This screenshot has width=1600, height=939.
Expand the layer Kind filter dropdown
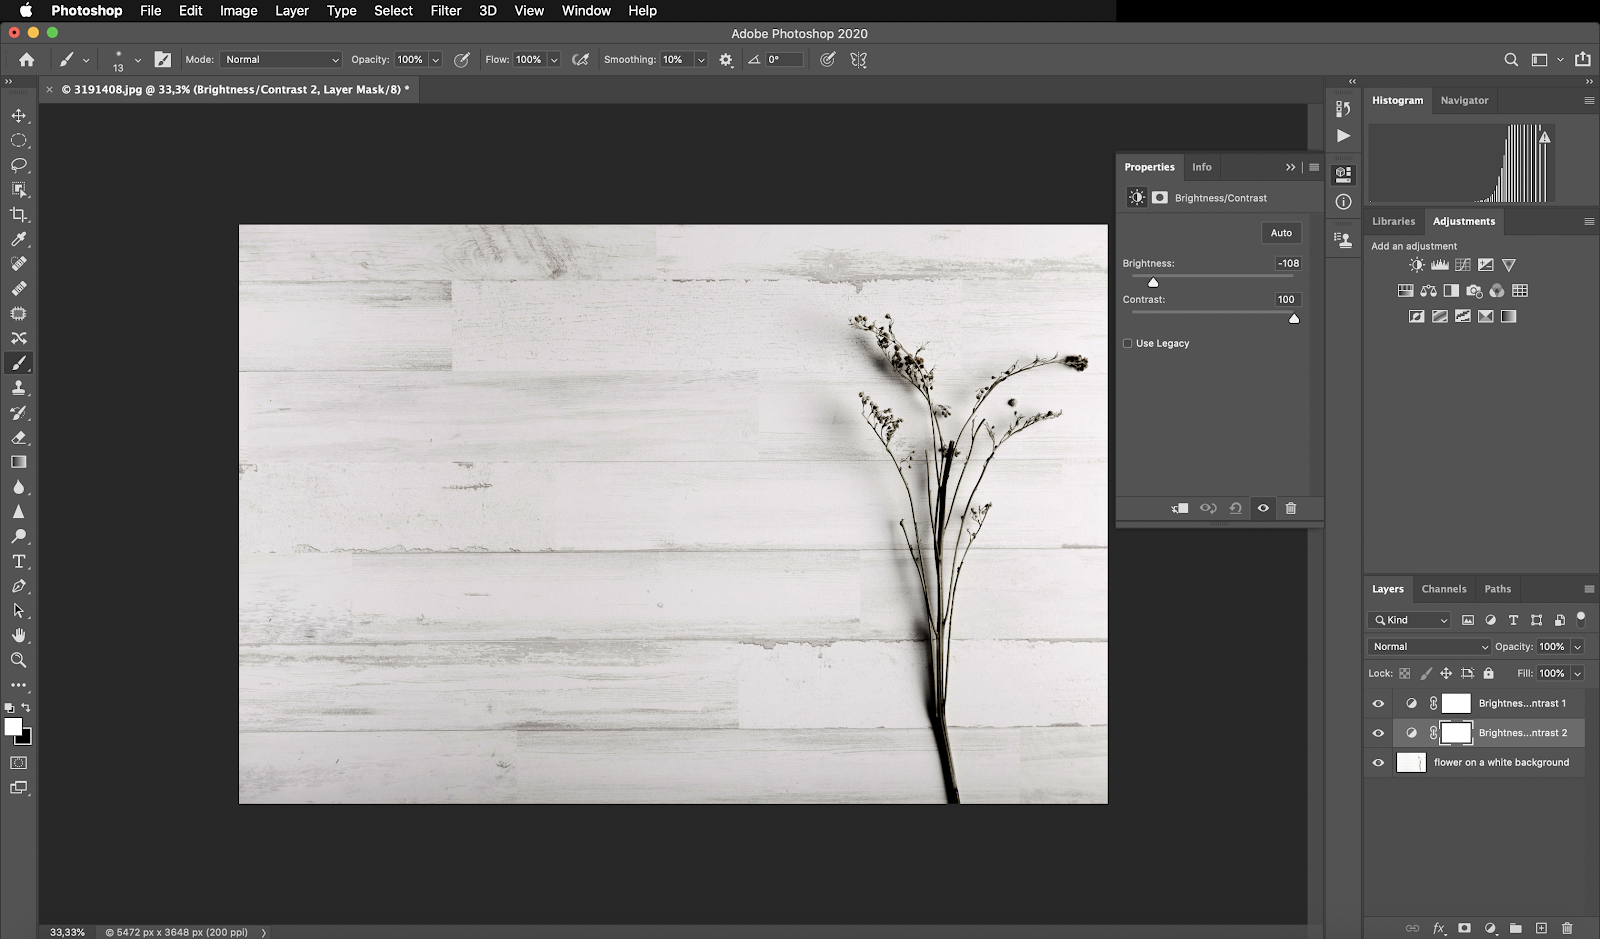coord(1409,620)
